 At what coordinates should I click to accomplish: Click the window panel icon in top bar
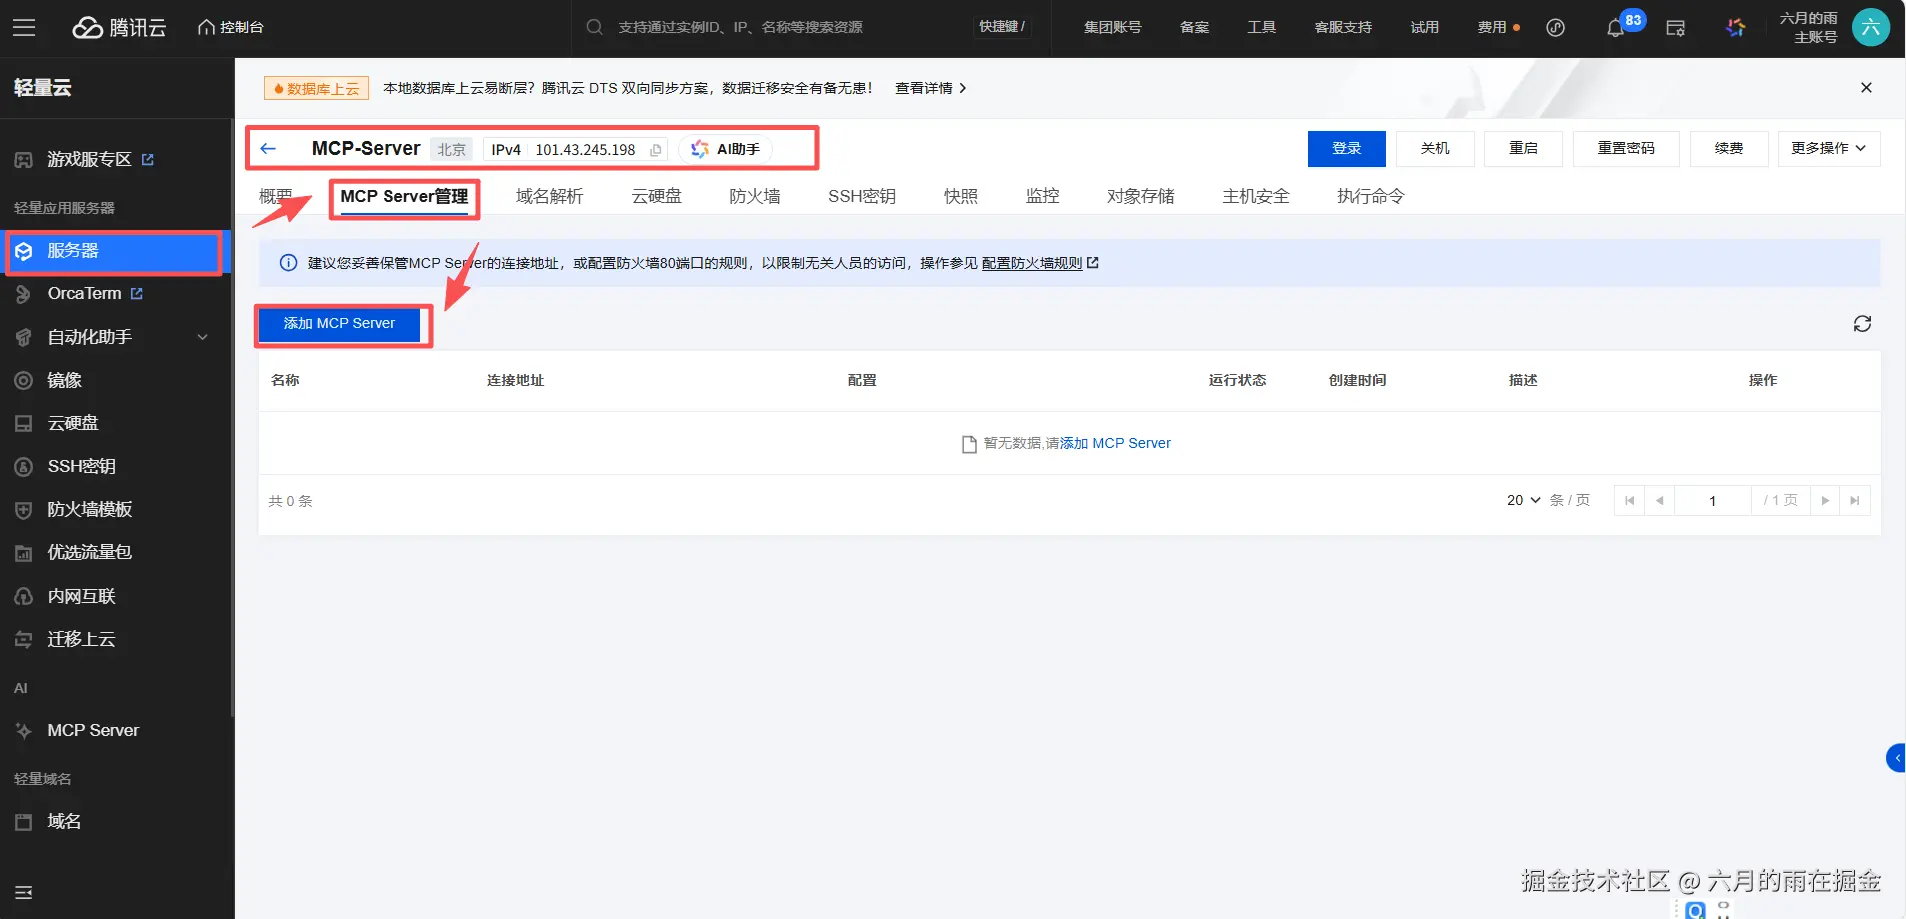point(1676,27)
